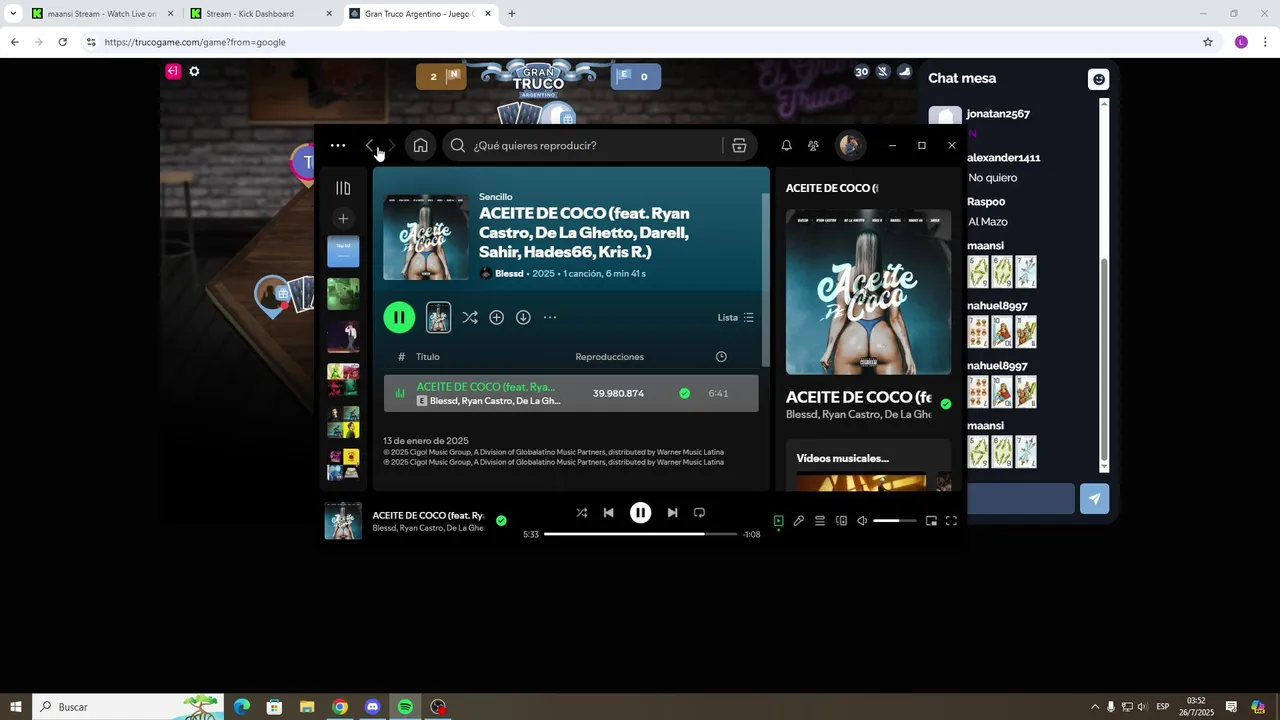Open connect to a device icon
This screenshot has width=1280, height=720.
tap(841, 521)
